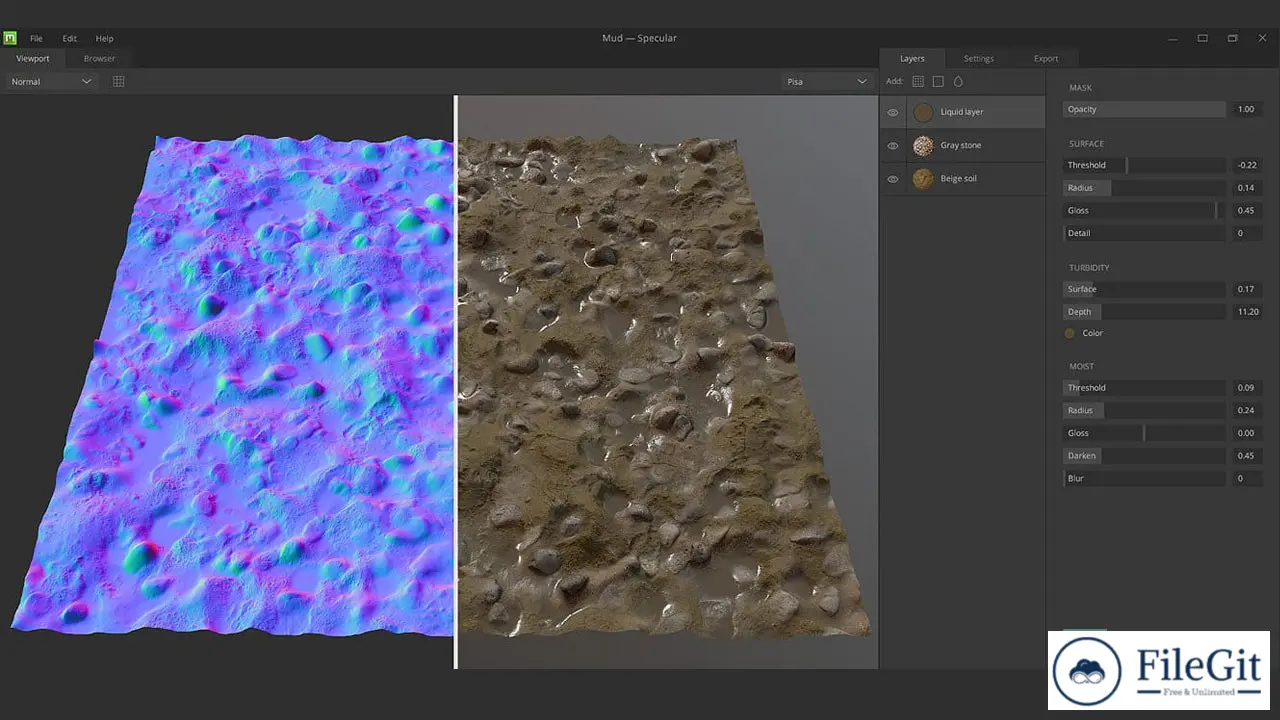Open the File menu
The height and width of the screenshot is (720, 1280).
[x=36, y=38]
